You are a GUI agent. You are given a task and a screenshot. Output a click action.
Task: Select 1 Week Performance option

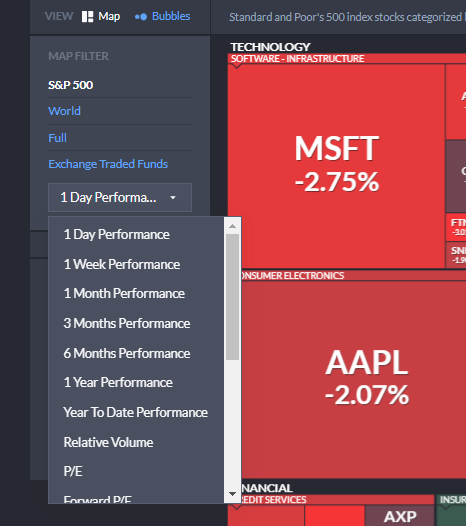pyautogui.click(x=136, y=264)
